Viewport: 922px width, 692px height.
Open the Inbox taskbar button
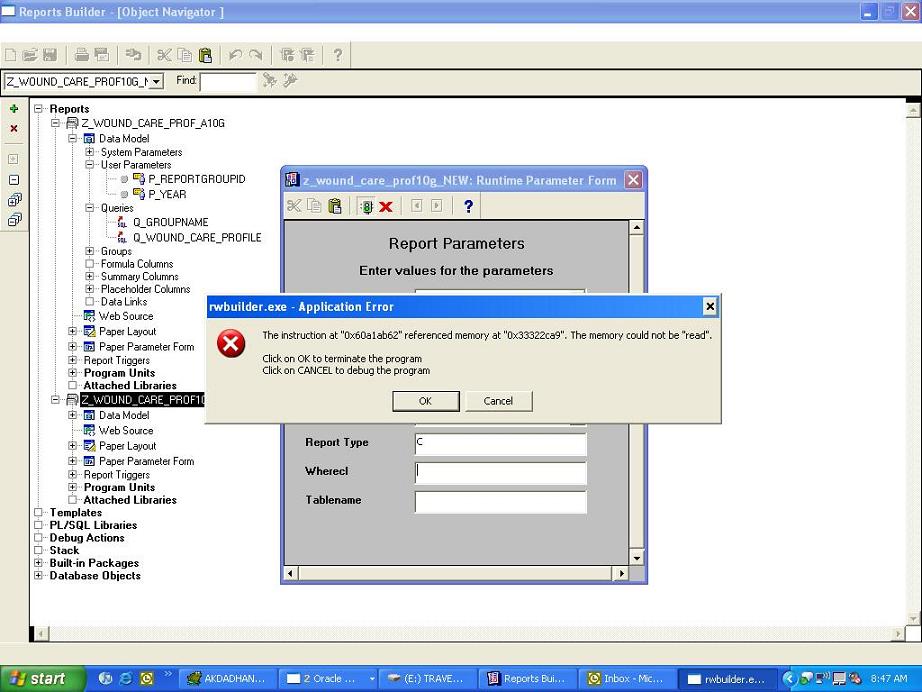pyautogui.click(x=626, y=678)
